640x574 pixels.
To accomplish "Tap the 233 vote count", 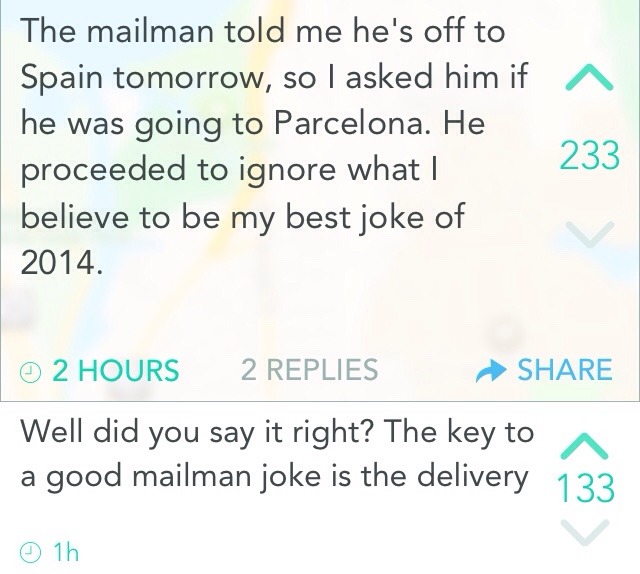I will pyautogui.click(x=589, y=155).
